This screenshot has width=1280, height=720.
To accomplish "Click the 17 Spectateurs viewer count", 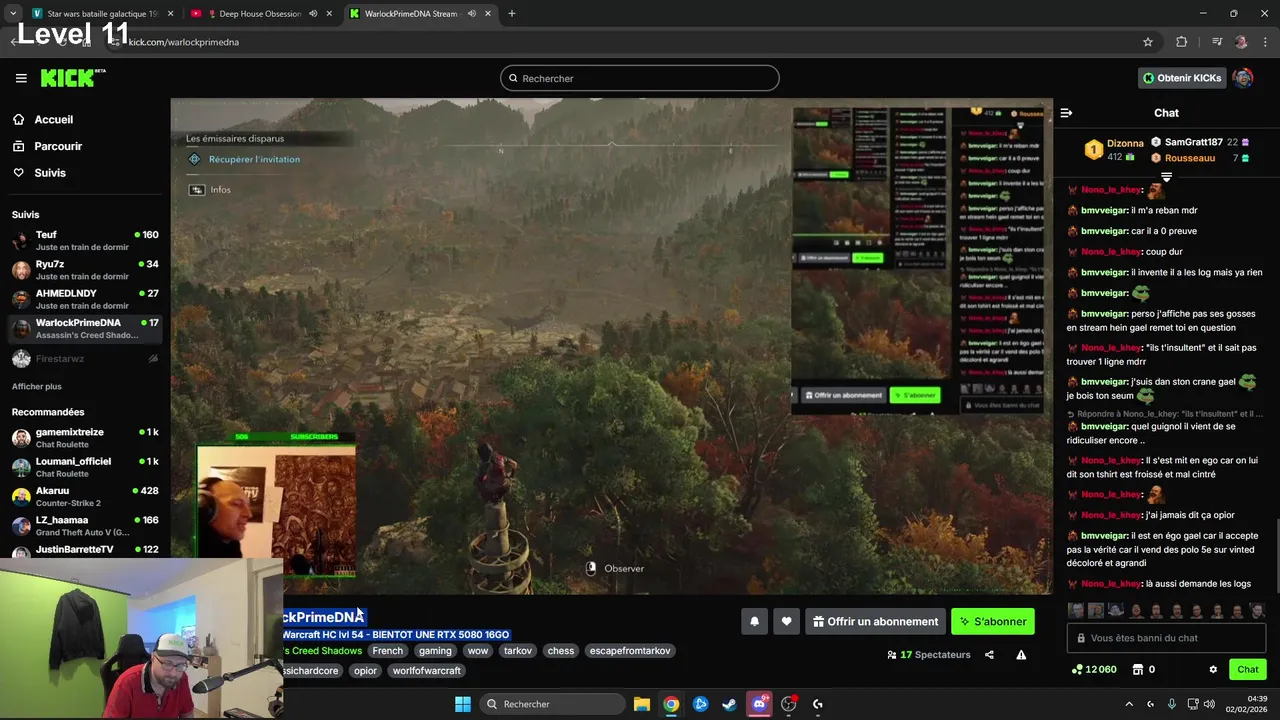I will coord(929,655).
